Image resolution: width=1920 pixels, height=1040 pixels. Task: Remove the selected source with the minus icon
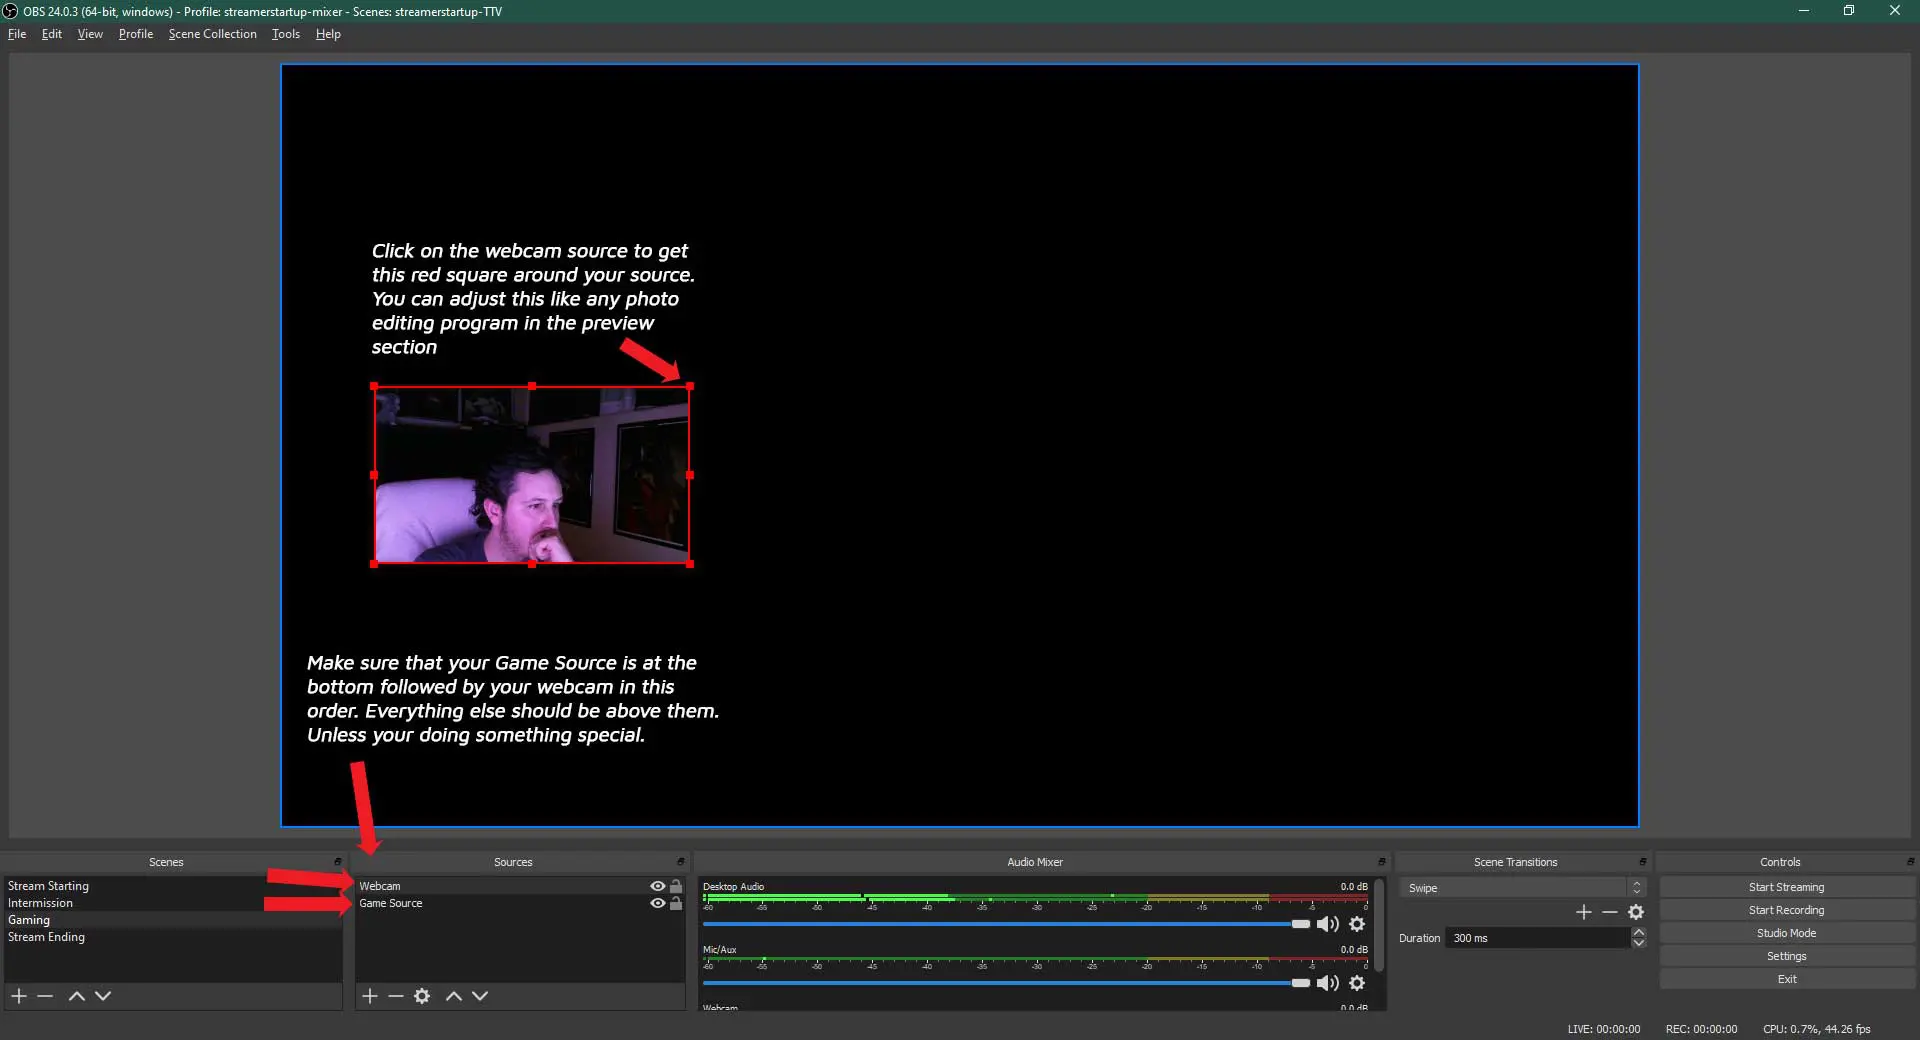396,996
